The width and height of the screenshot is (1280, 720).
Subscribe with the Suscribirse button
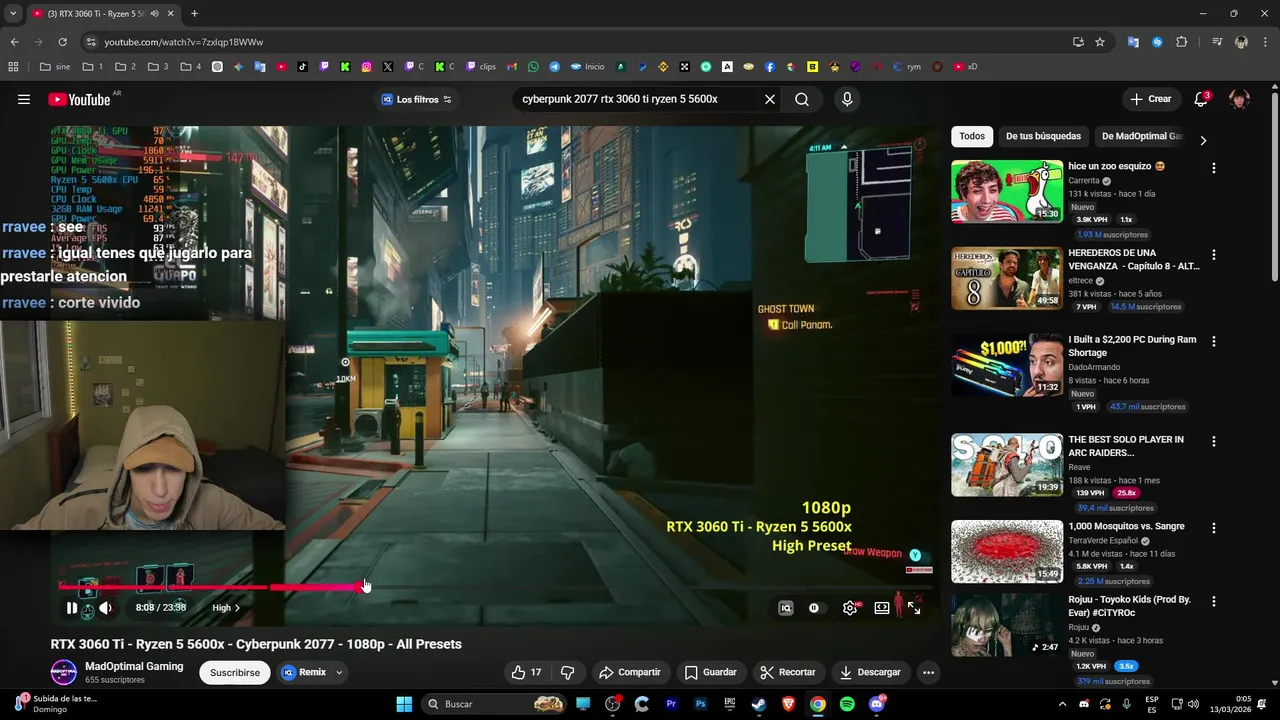(235, 673)
